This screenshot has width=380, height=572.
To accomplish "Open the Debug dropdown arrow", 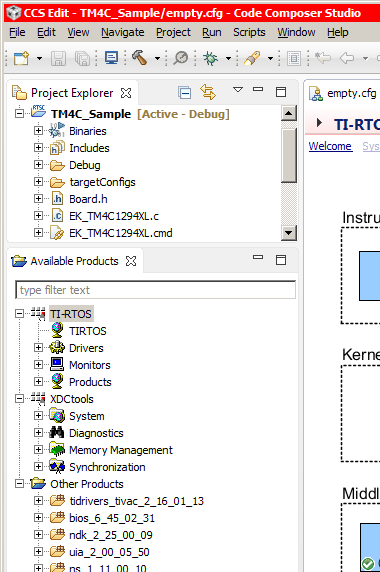I will [228, 58].
